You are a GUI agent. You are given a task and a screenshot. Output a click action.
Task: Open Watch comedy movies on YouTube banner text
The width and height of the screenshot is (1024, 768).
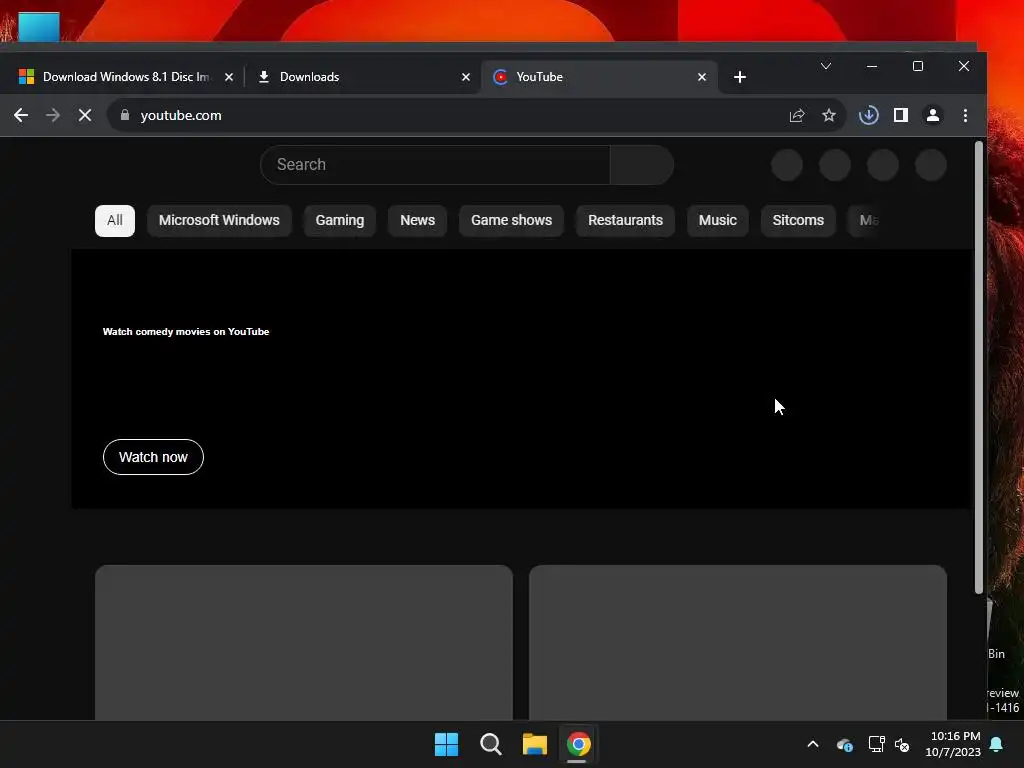[x=186, y=332]
